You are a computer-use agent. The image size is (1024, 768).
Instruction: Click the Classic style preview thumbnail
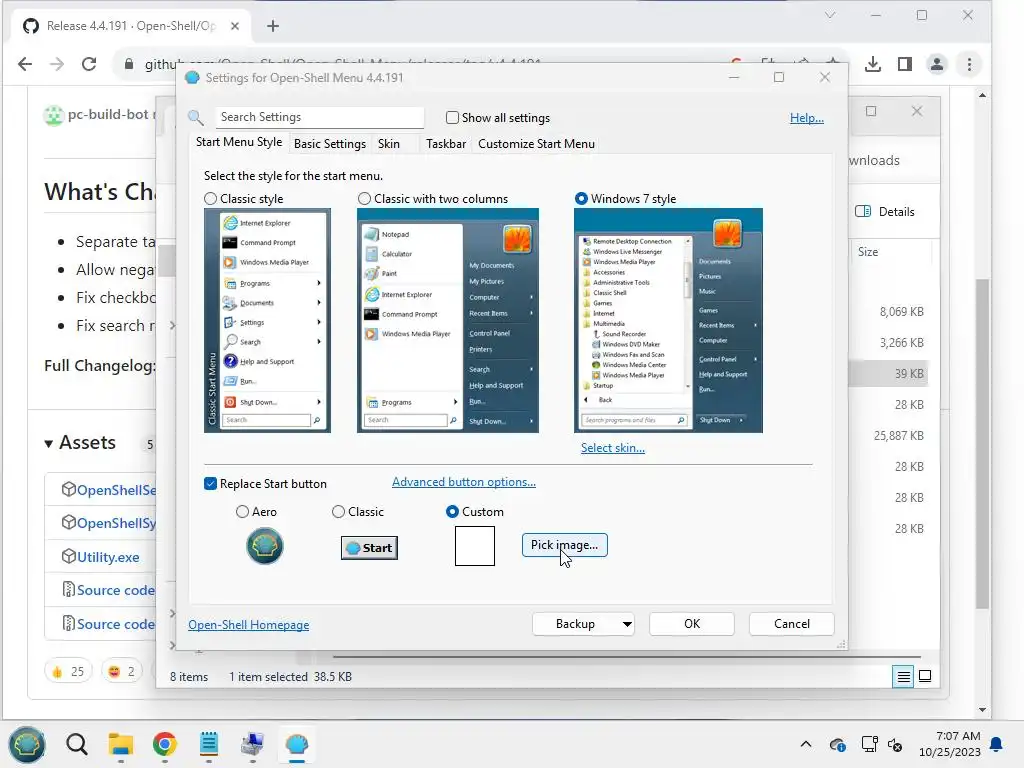click(267, 321)
